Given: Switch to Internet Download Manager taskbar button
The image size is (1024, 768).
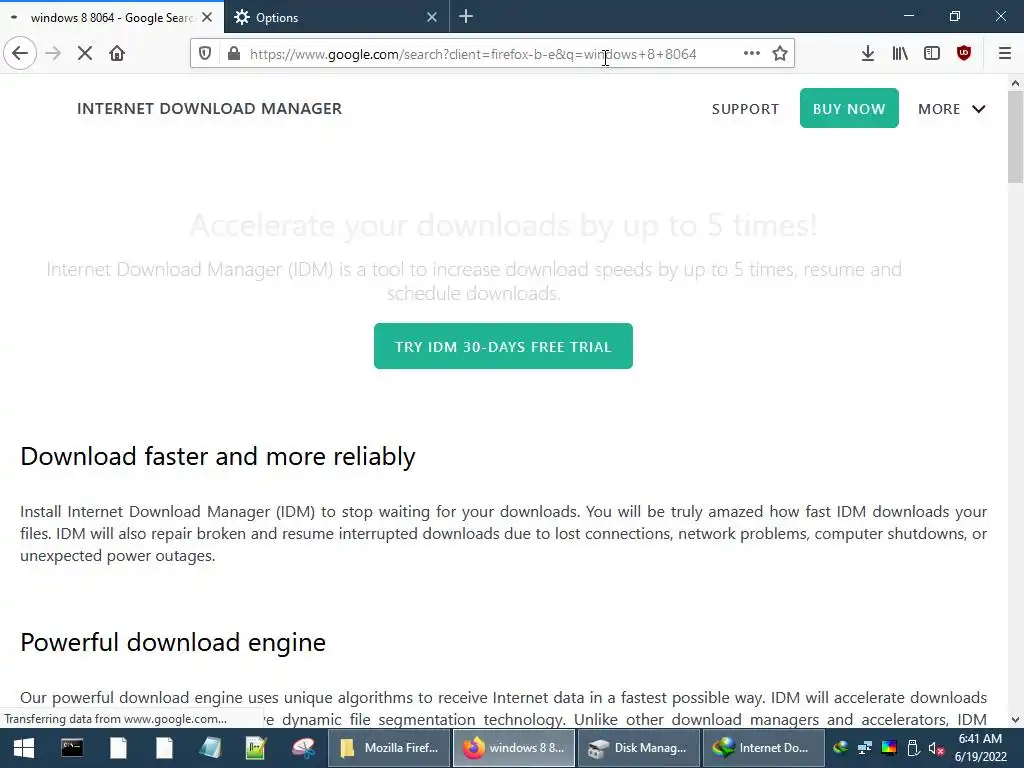Looking at the screenshot, I should pyautogui.click(x=763, y=748).
